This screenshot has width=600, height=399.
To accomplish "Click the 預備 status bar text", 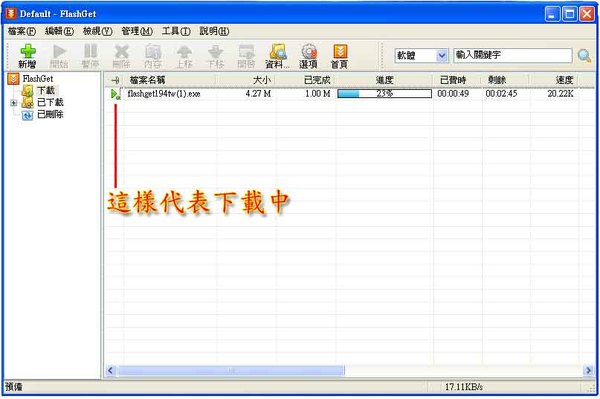I will (14, 387).
